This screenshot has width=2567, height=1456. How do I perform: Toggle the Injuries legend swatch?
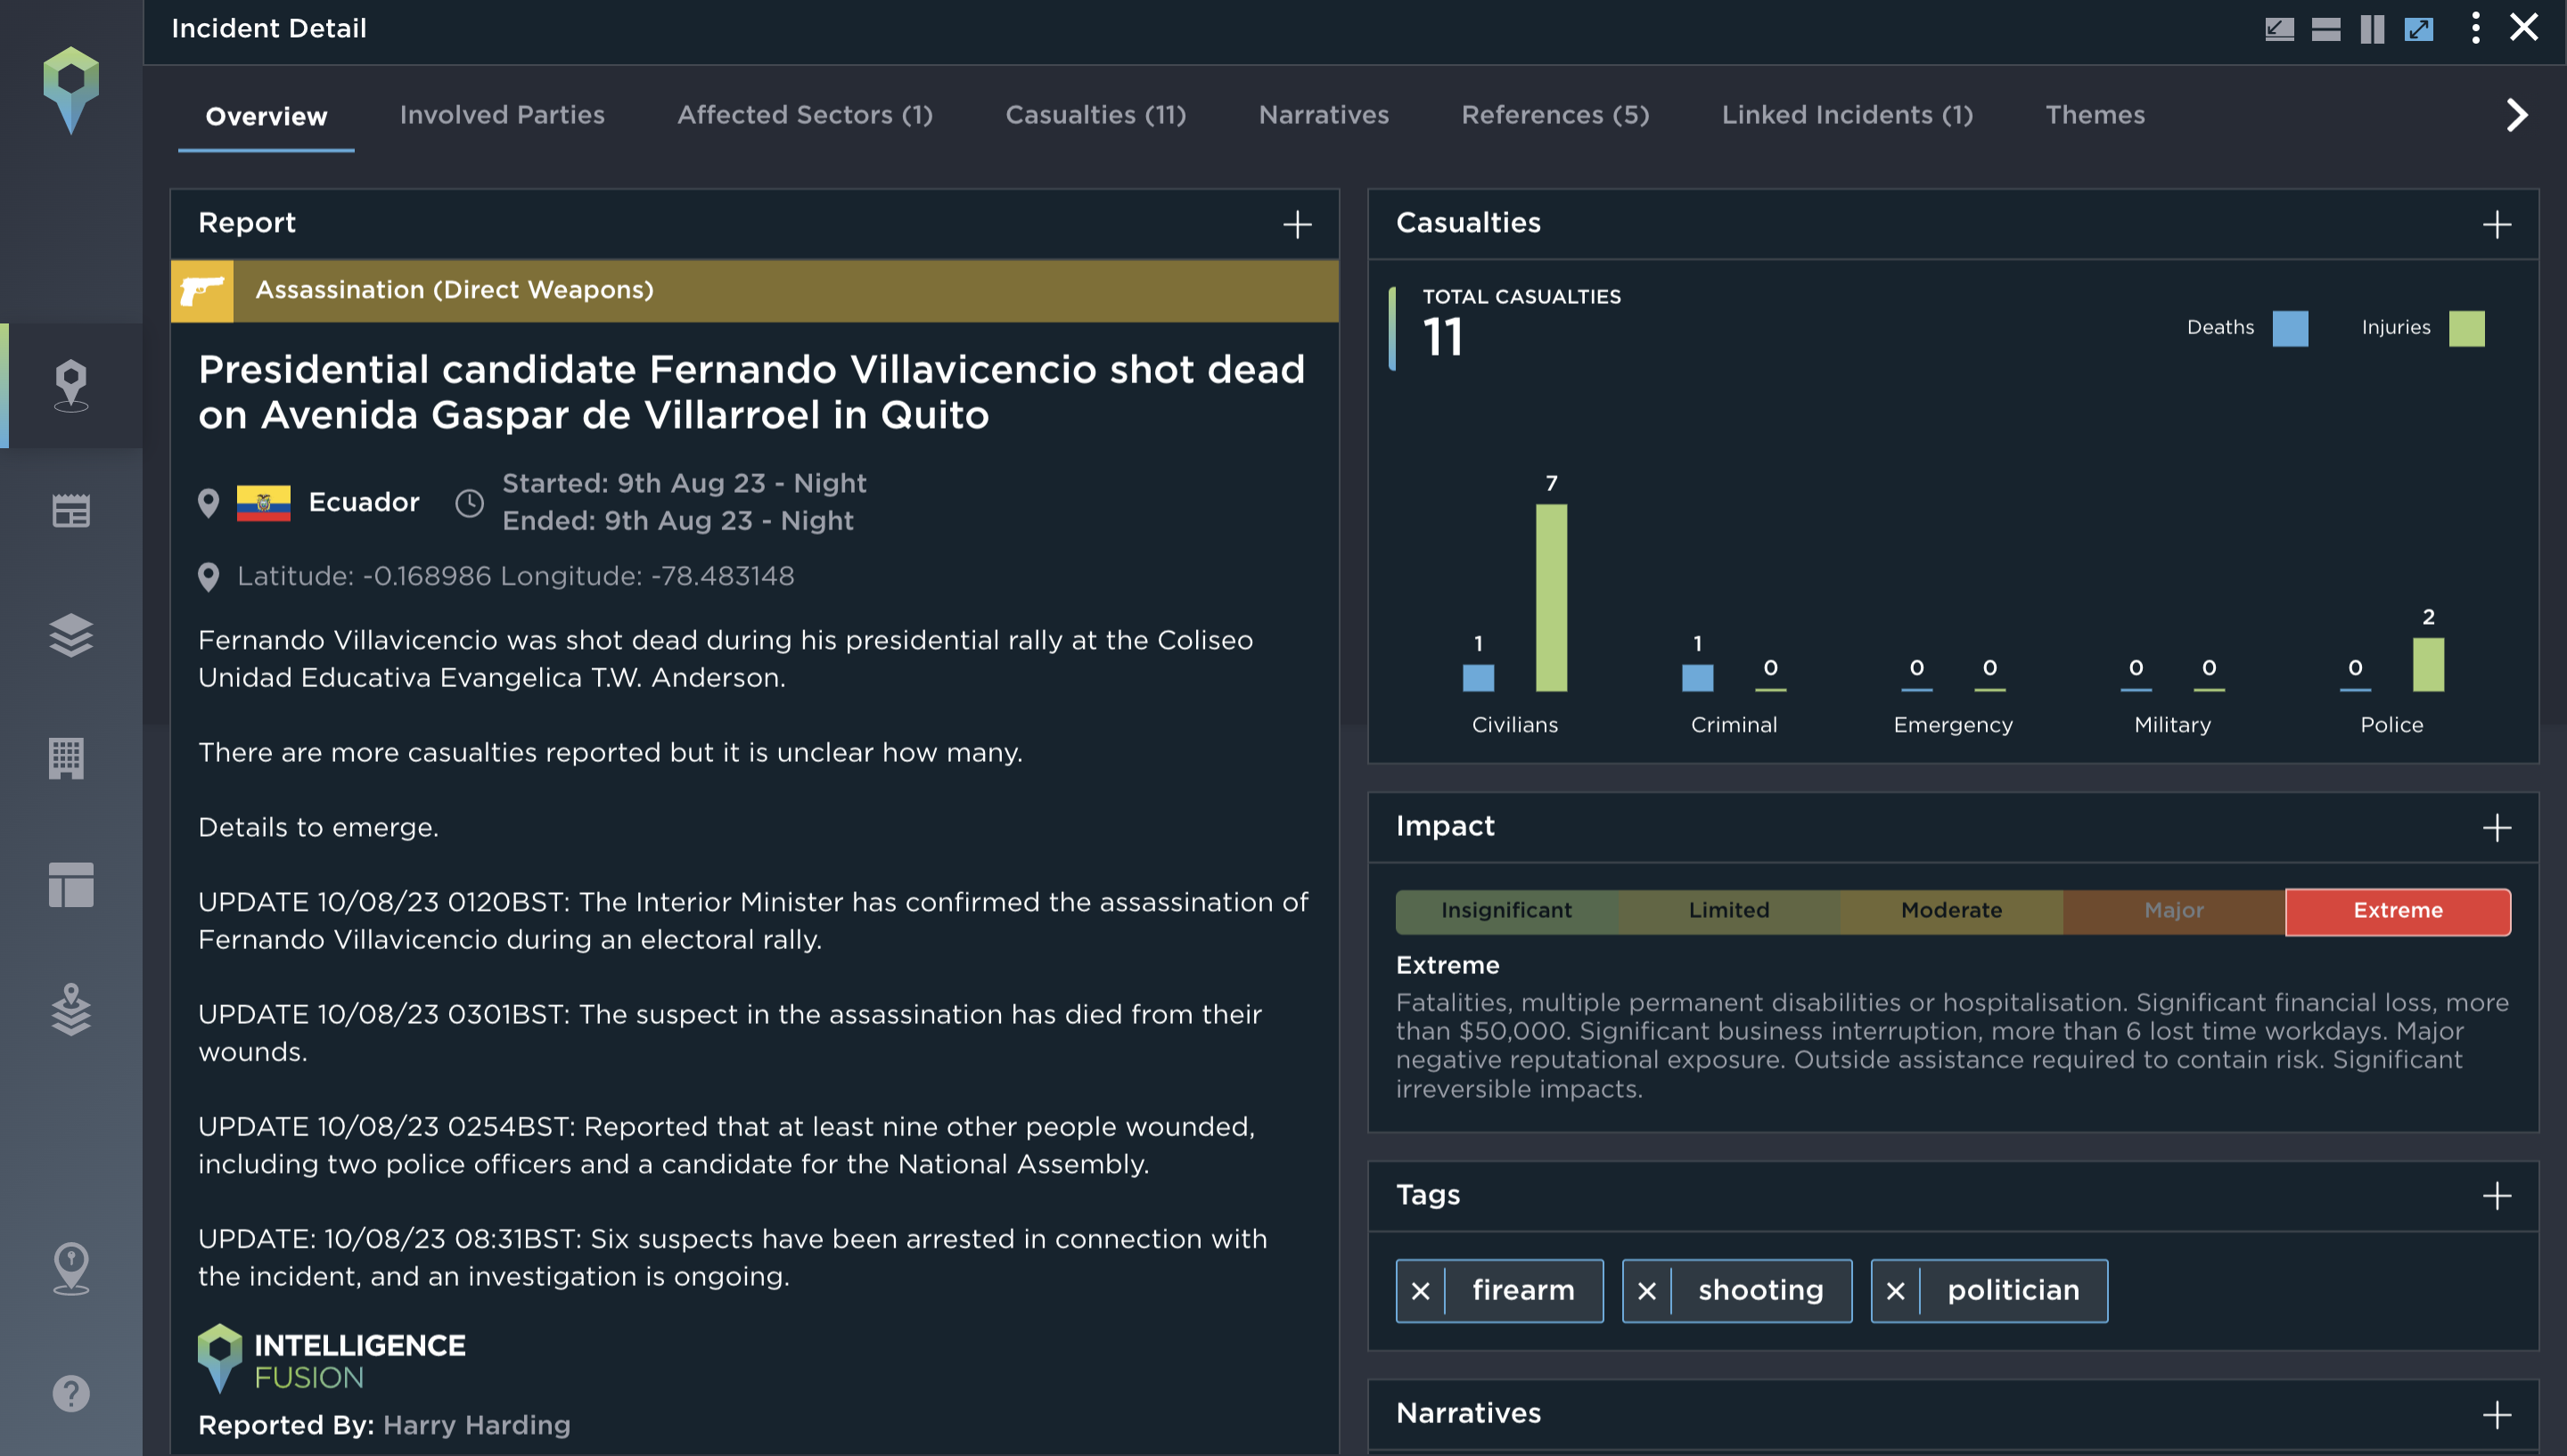coord(2466,328)
